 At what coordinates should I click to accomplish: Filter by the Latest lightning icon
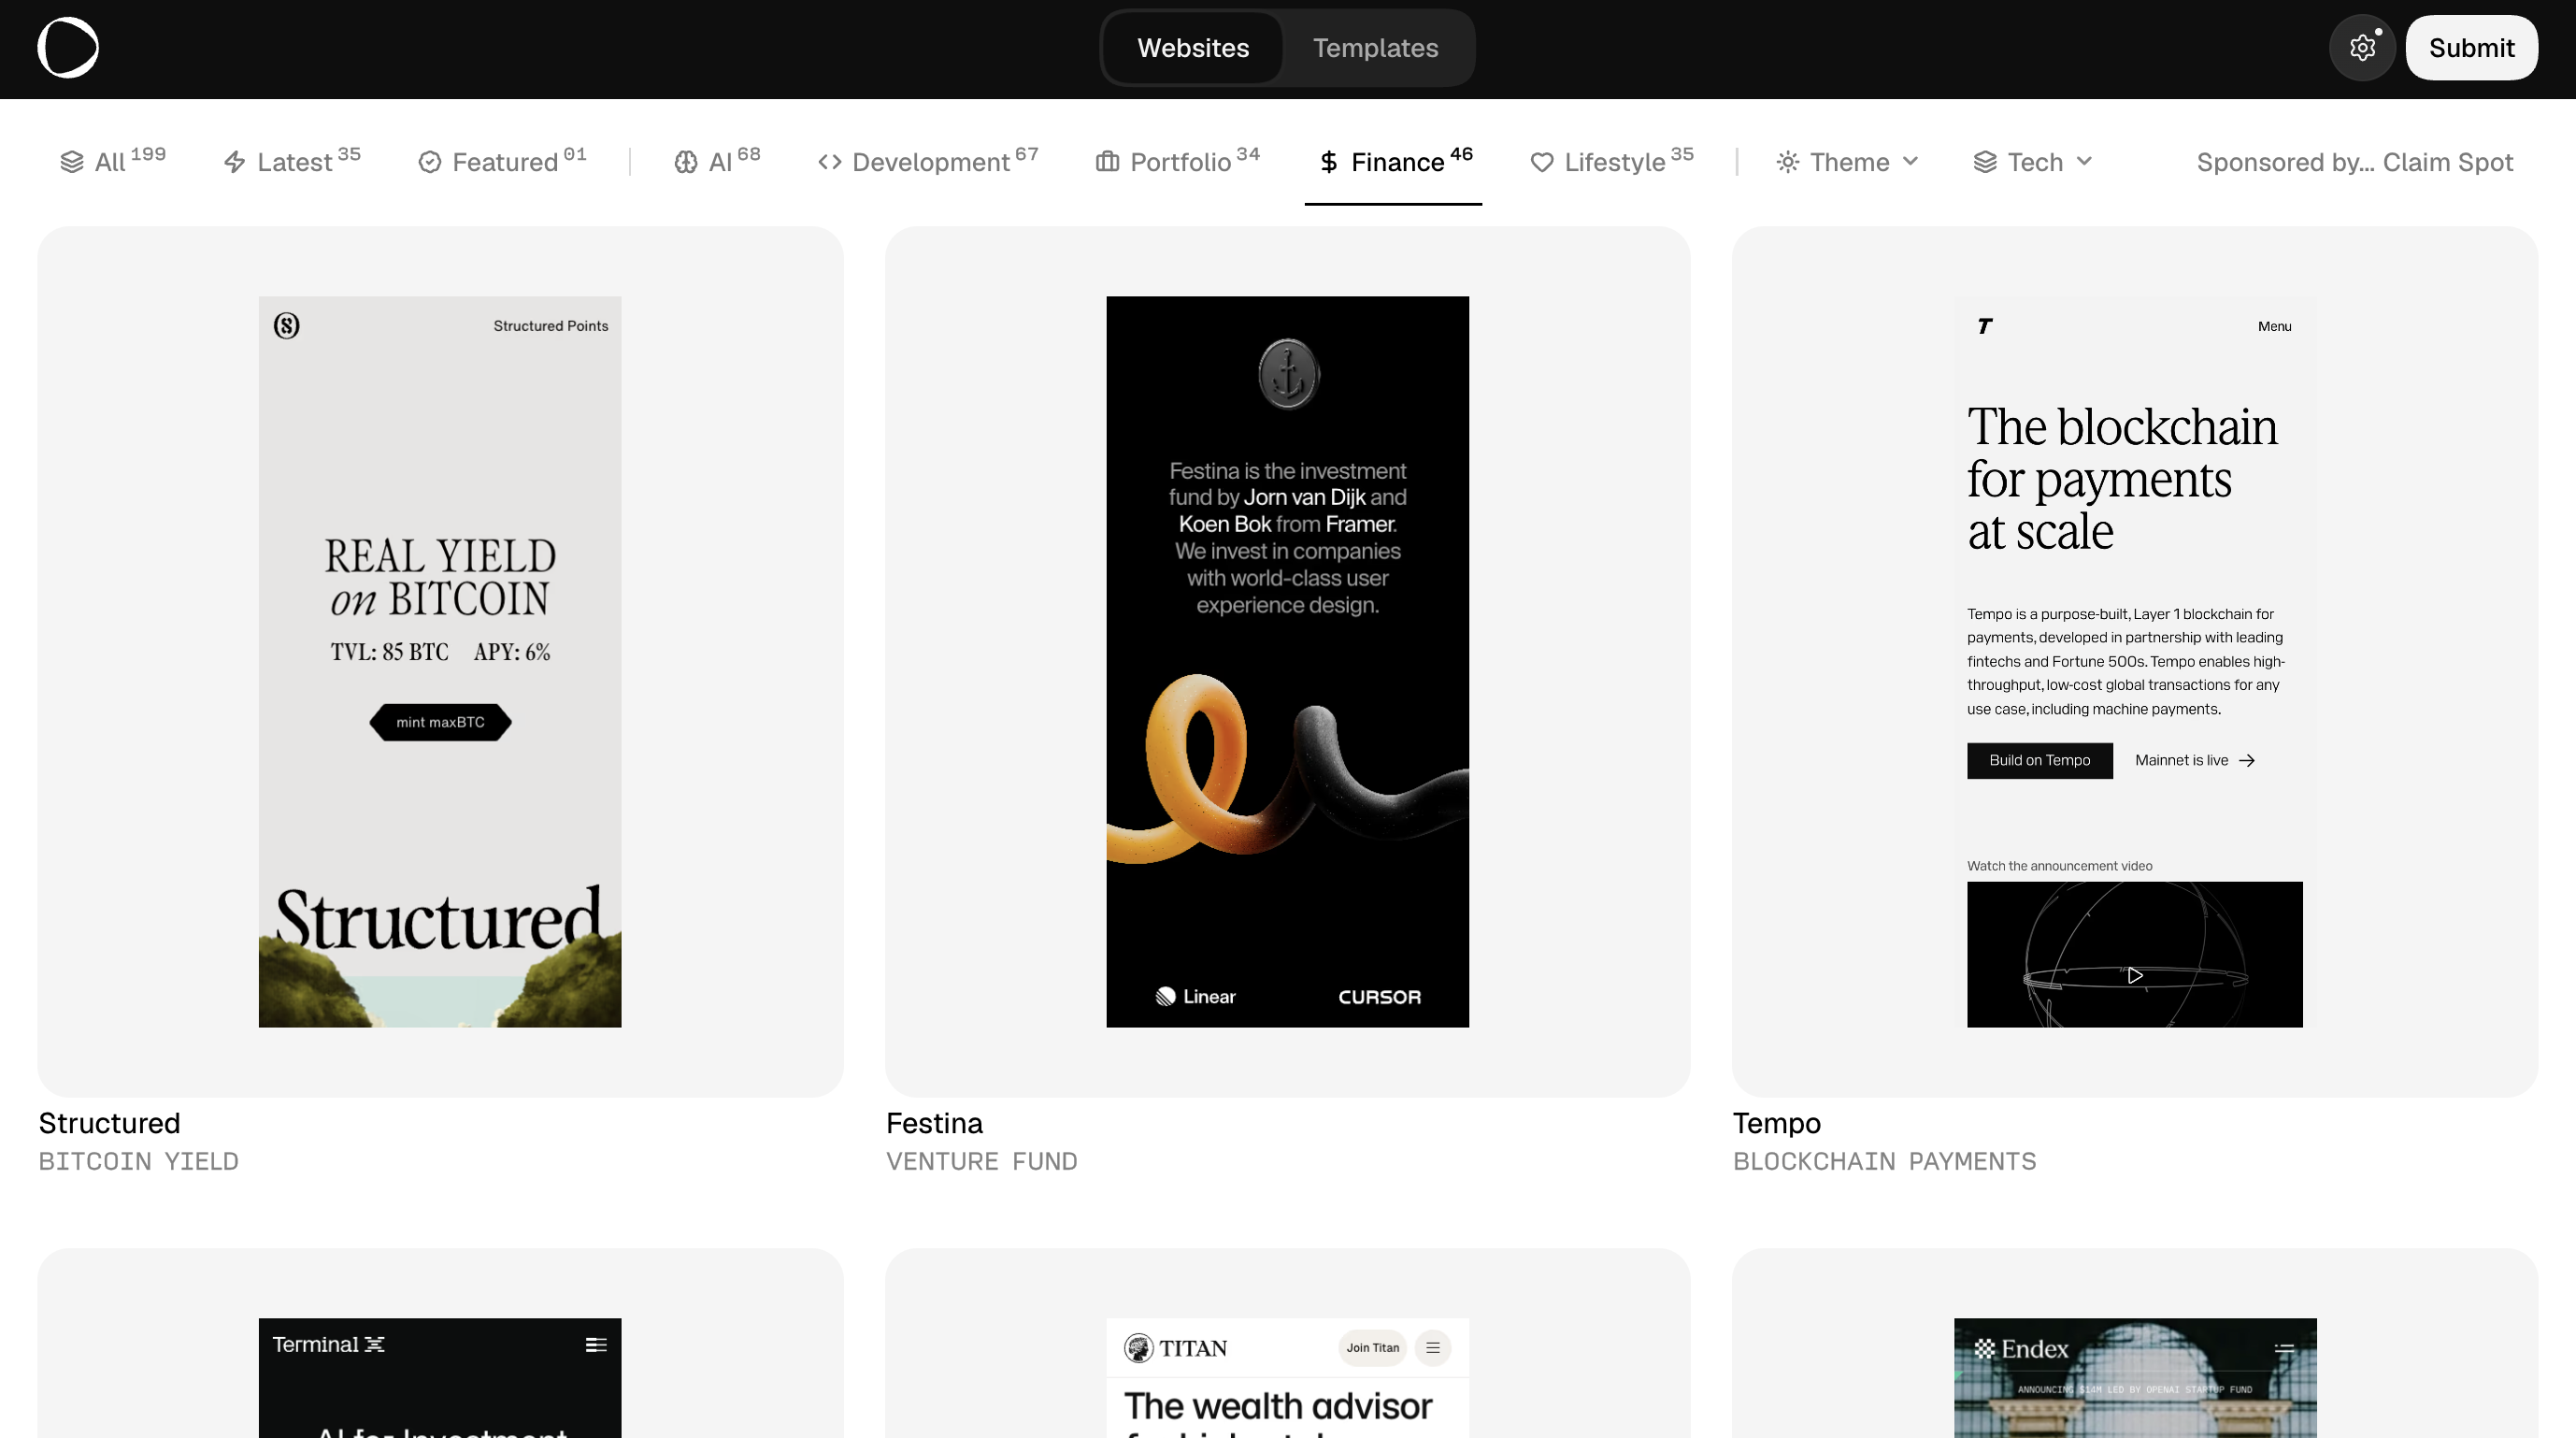(233, 161)
